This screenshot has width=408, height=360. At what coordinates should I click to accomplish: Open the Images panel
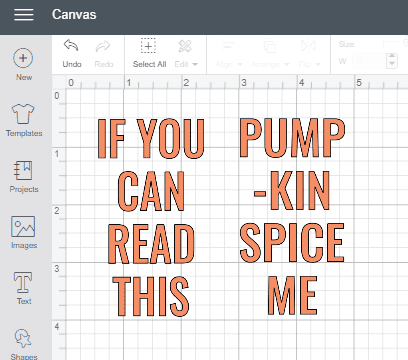point(23,233)
